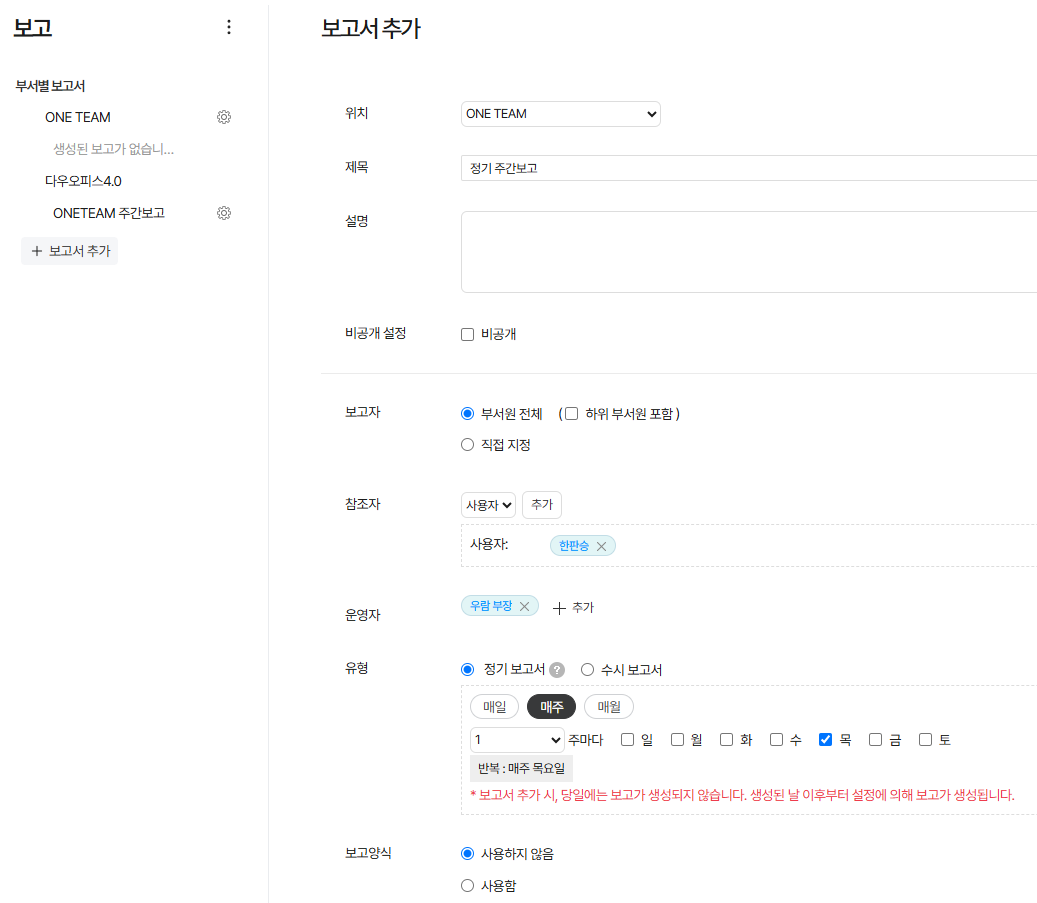Click the plus 보고서 추가 sidebar button
1037x903 pixels.
click(70, 251)
